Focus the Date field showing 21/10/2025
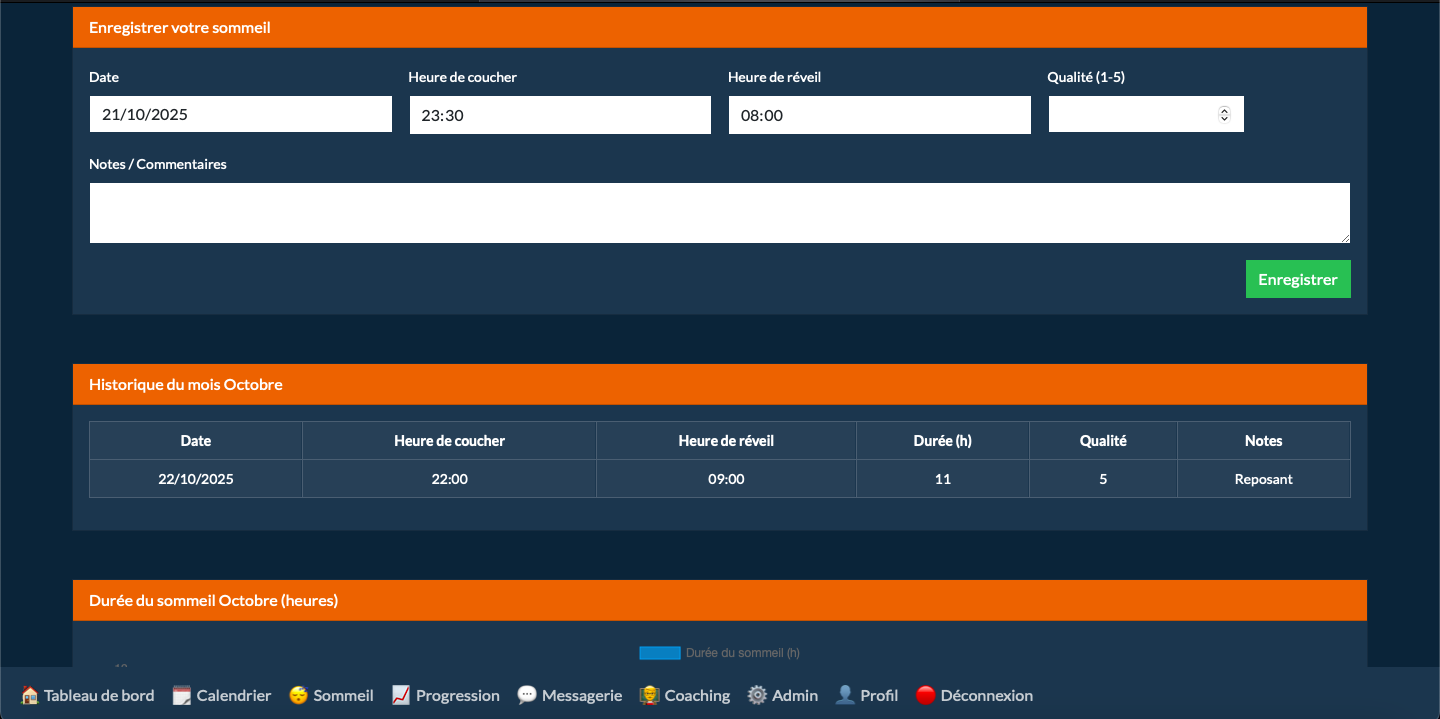Image resolution: width=1440 pixels, height=719 pixels. 240,114
